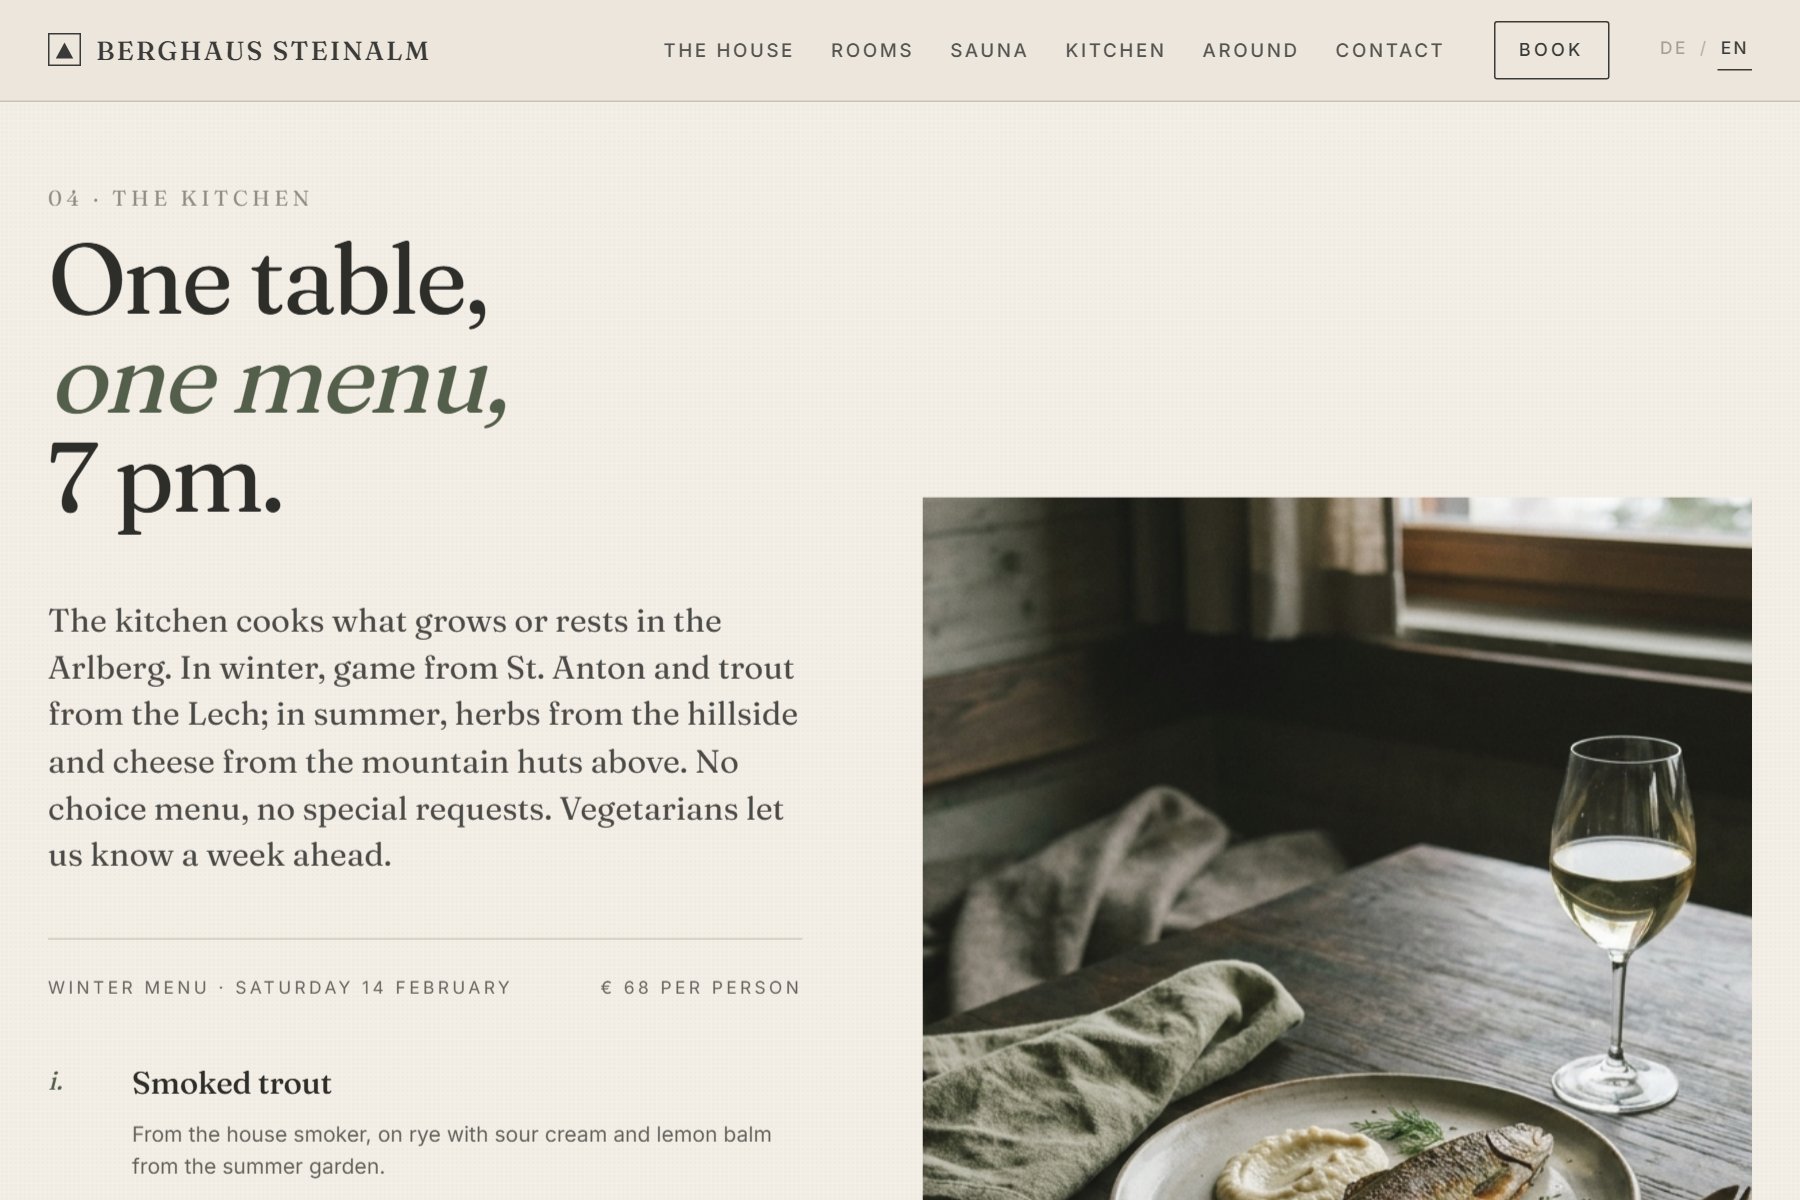
Task: Click the Smoked trout course heading
Action: (231, 1083)
